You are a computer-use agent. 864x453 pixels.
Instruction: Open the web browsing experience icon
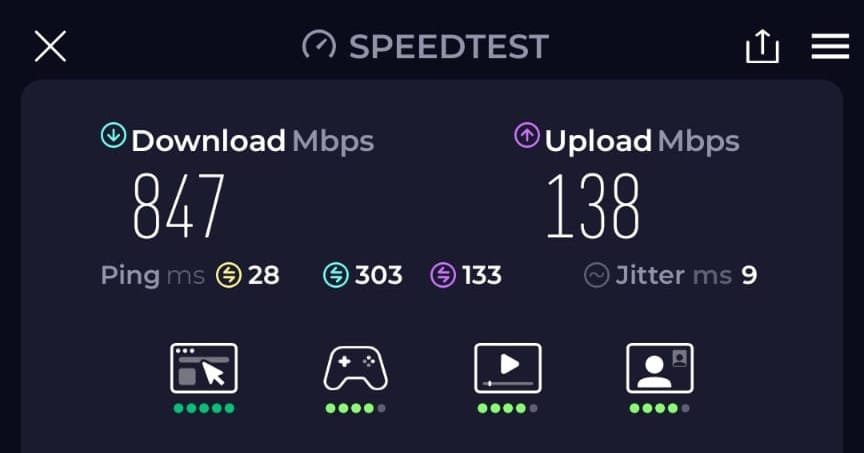tap(204, 368)
